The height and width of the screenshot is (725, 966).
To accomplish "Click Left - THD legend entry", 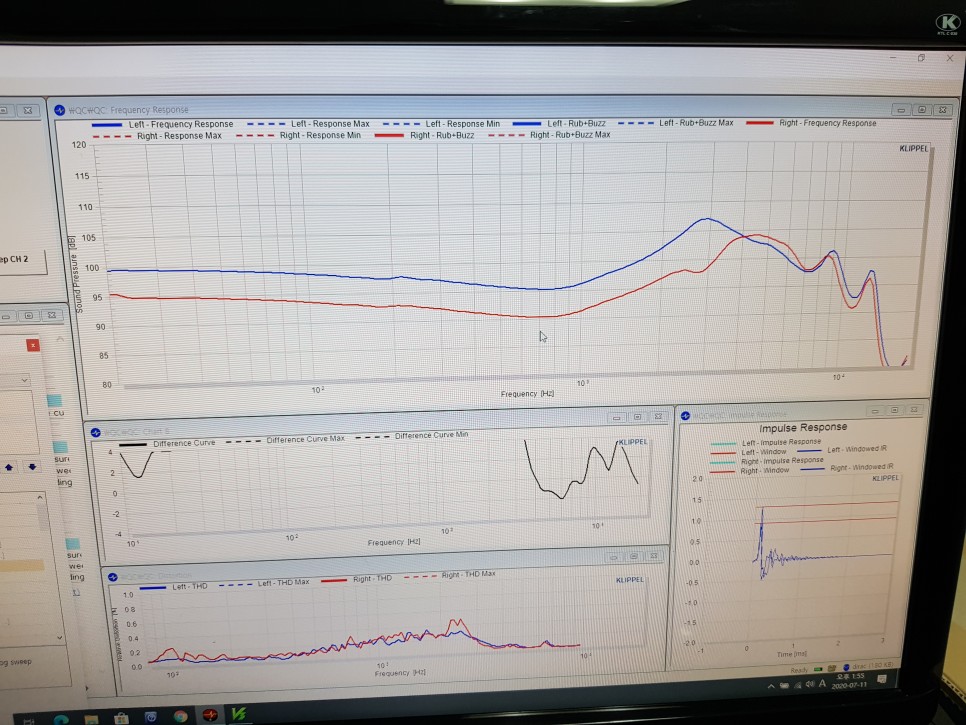I will [174, 587].
